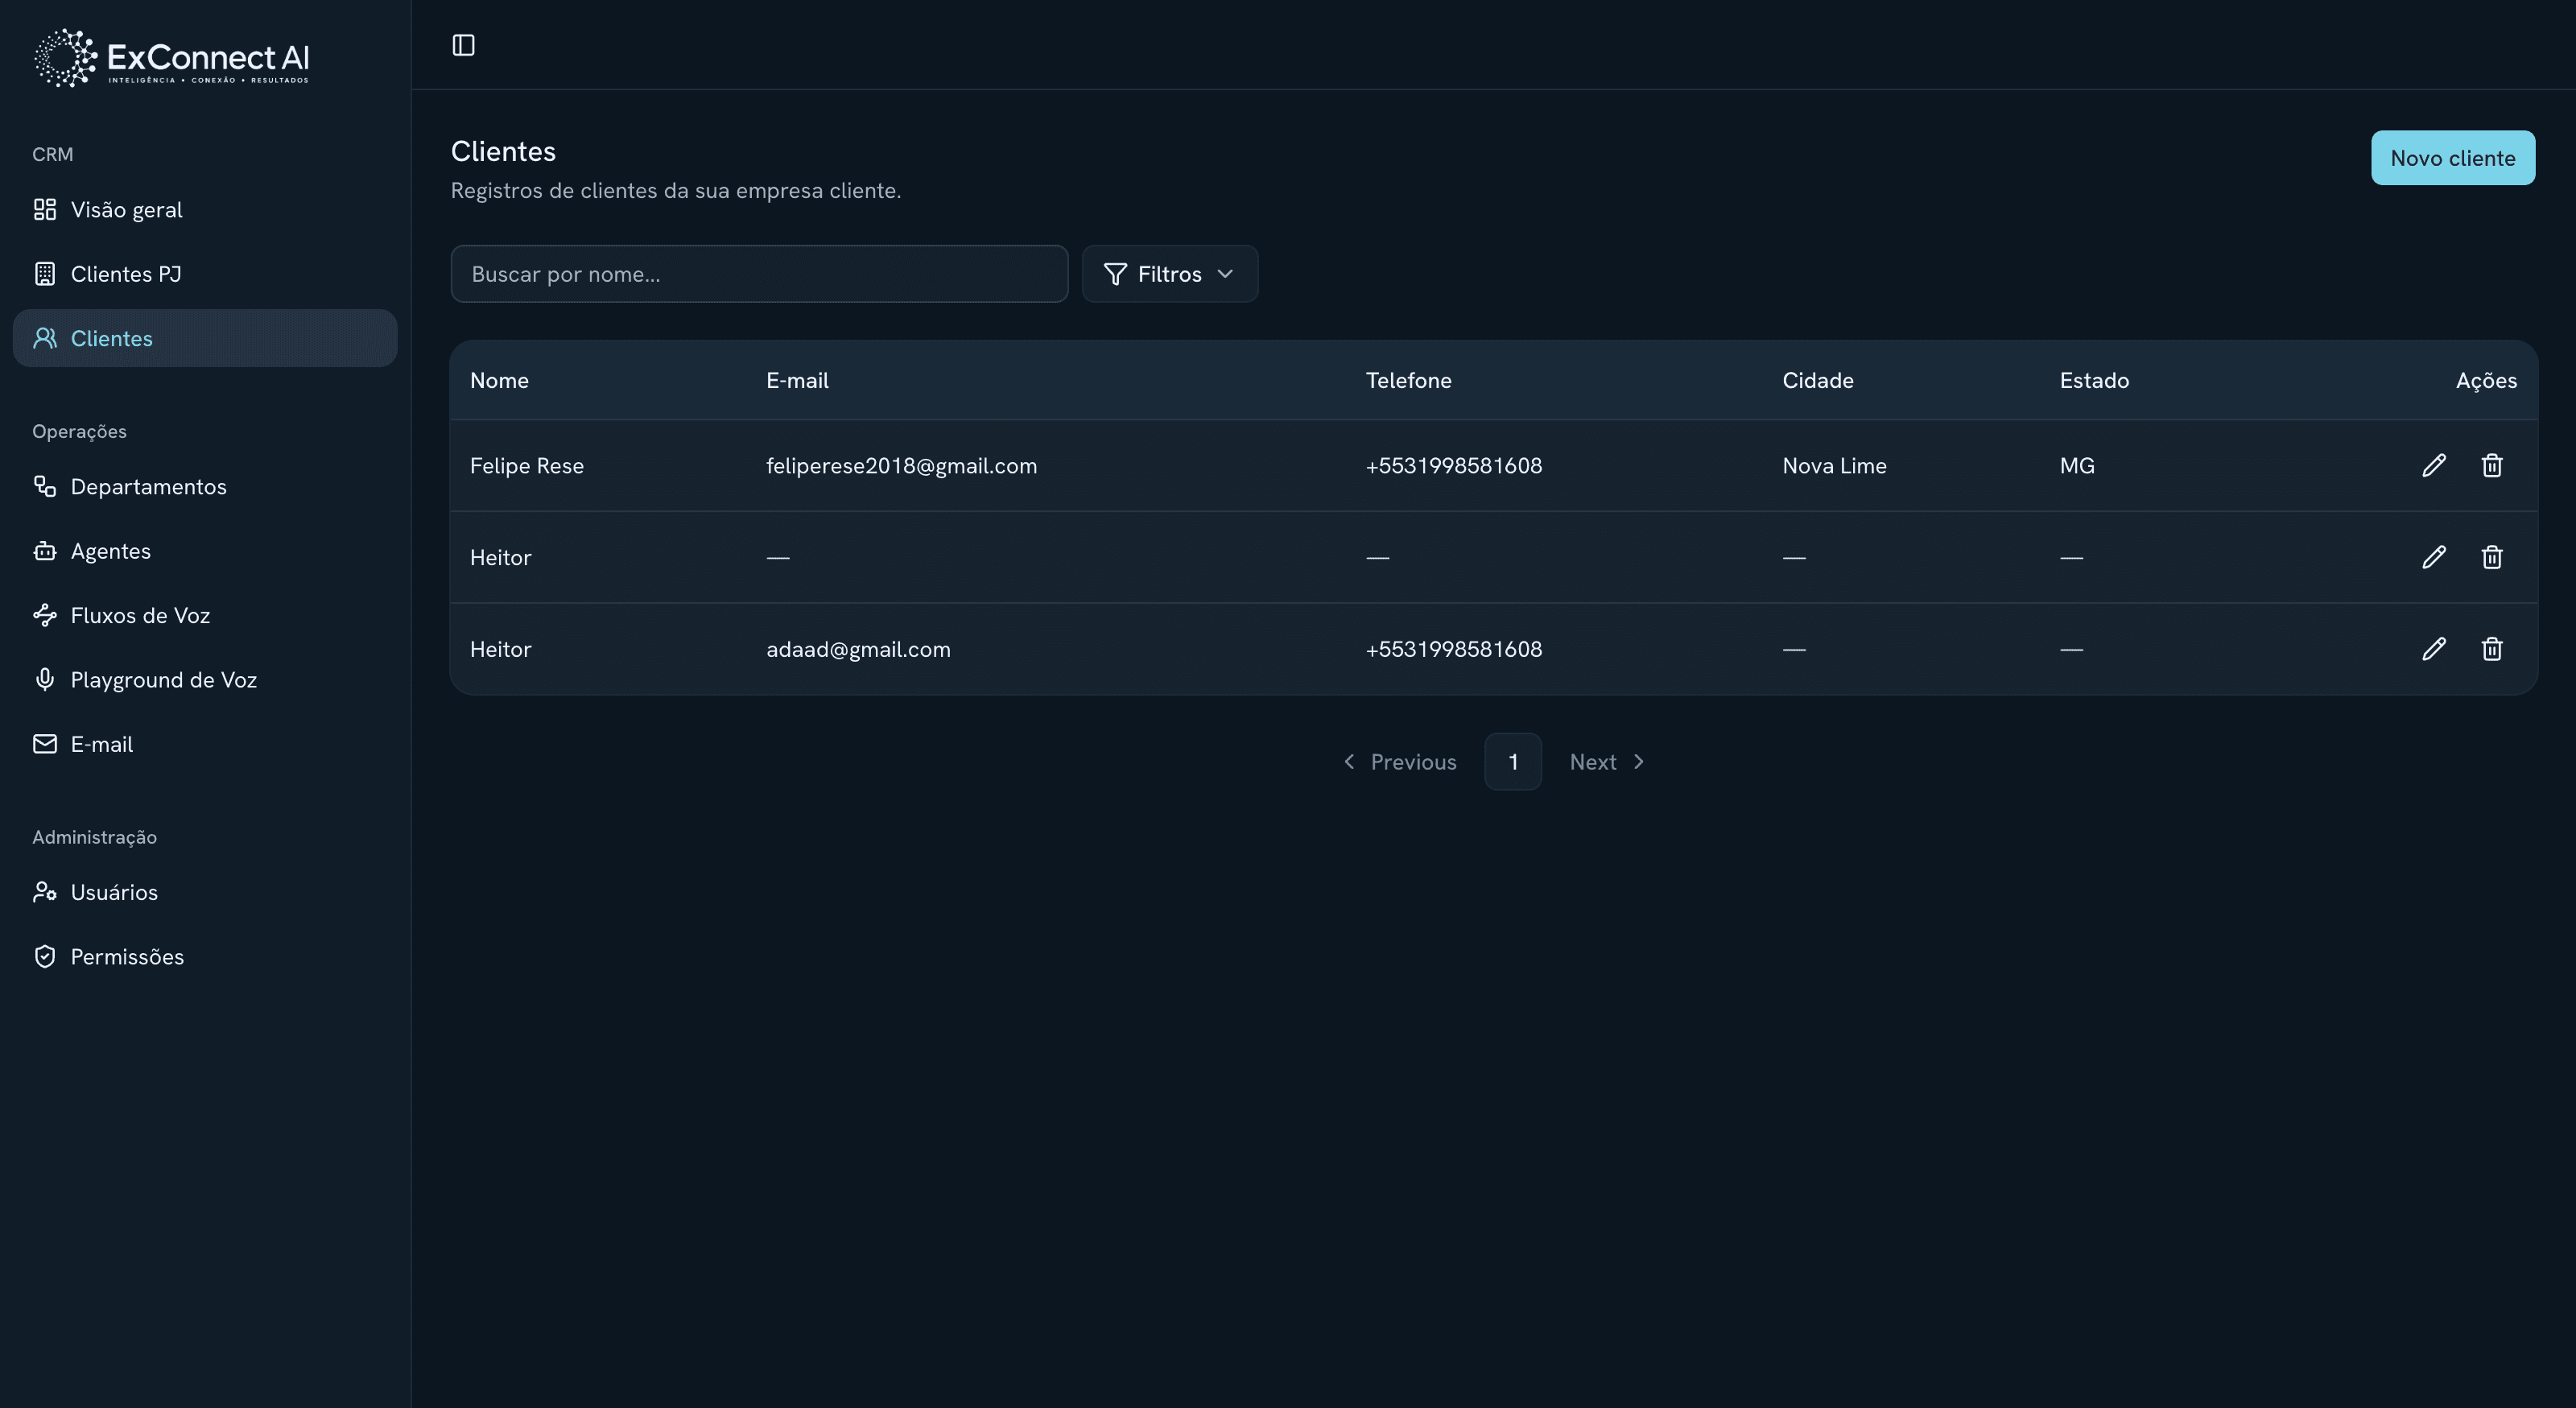Click the Fluxos de Voz icon
Screen dimensions: 2576x1408
[45, 615]
